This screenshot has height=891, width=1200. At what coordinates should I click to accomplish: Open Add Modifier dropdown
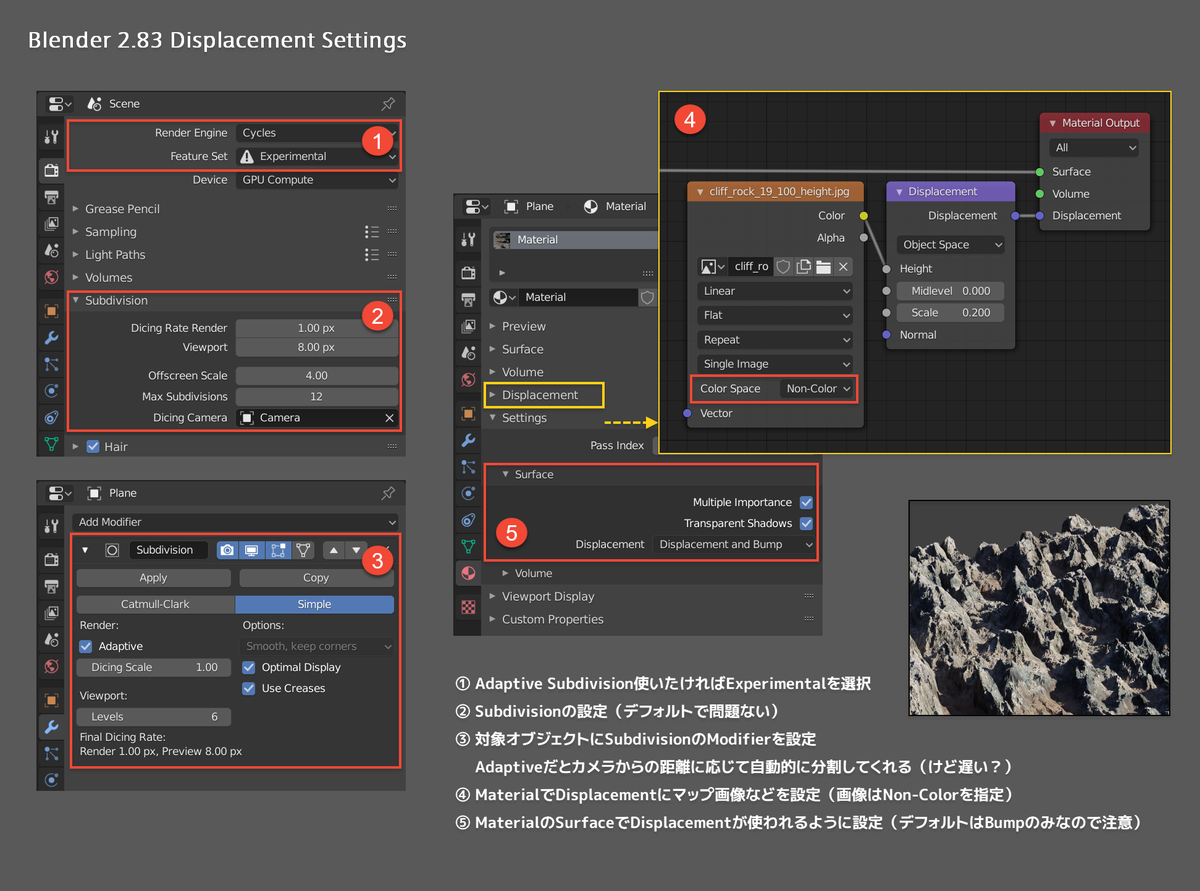[235, 522]
